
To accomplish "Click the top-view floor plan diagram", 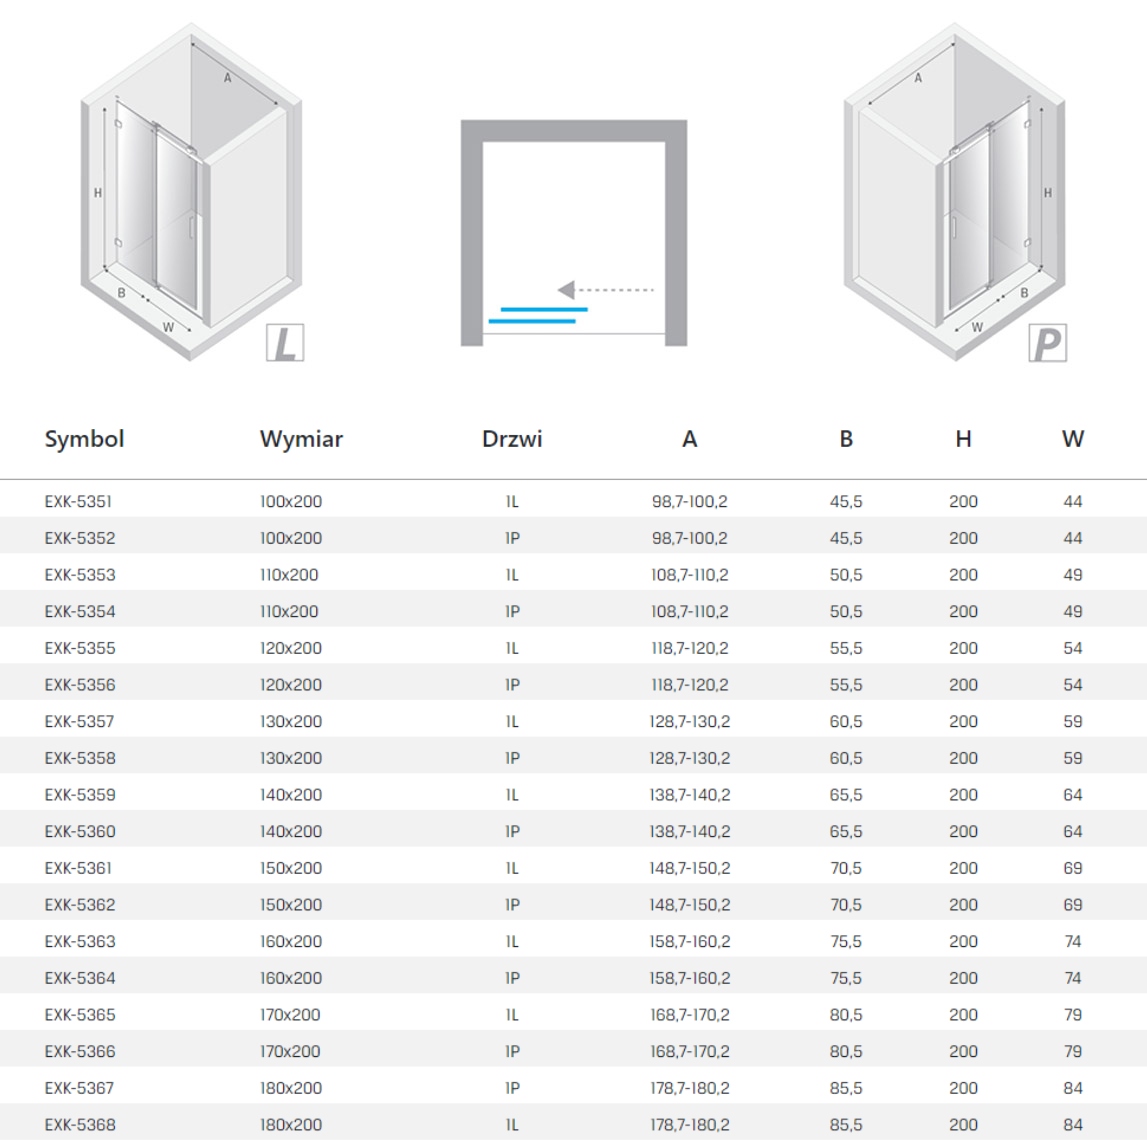I will pos(574,233).
